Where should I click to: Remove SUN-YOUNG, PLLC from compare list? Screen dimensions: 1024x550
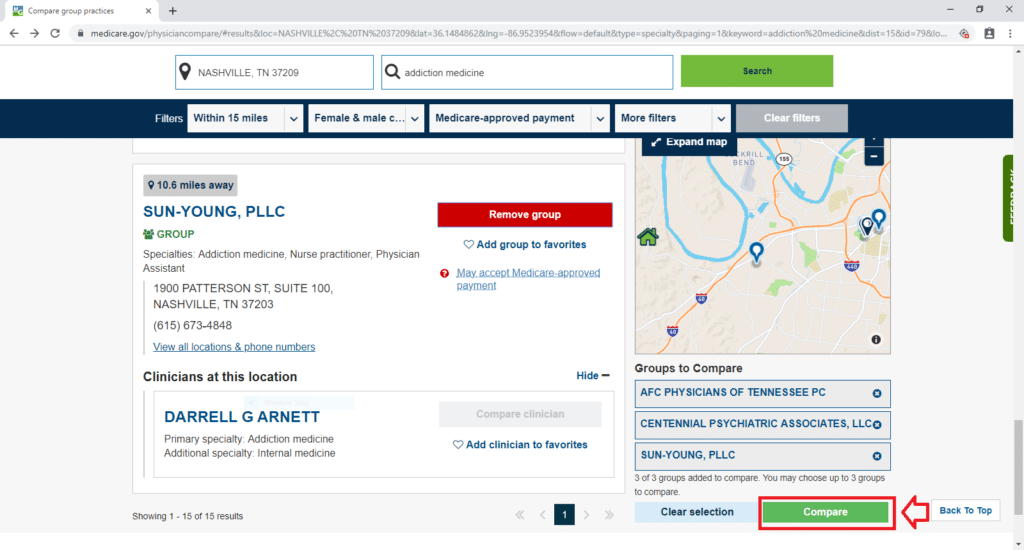click(x=877, y=456)
